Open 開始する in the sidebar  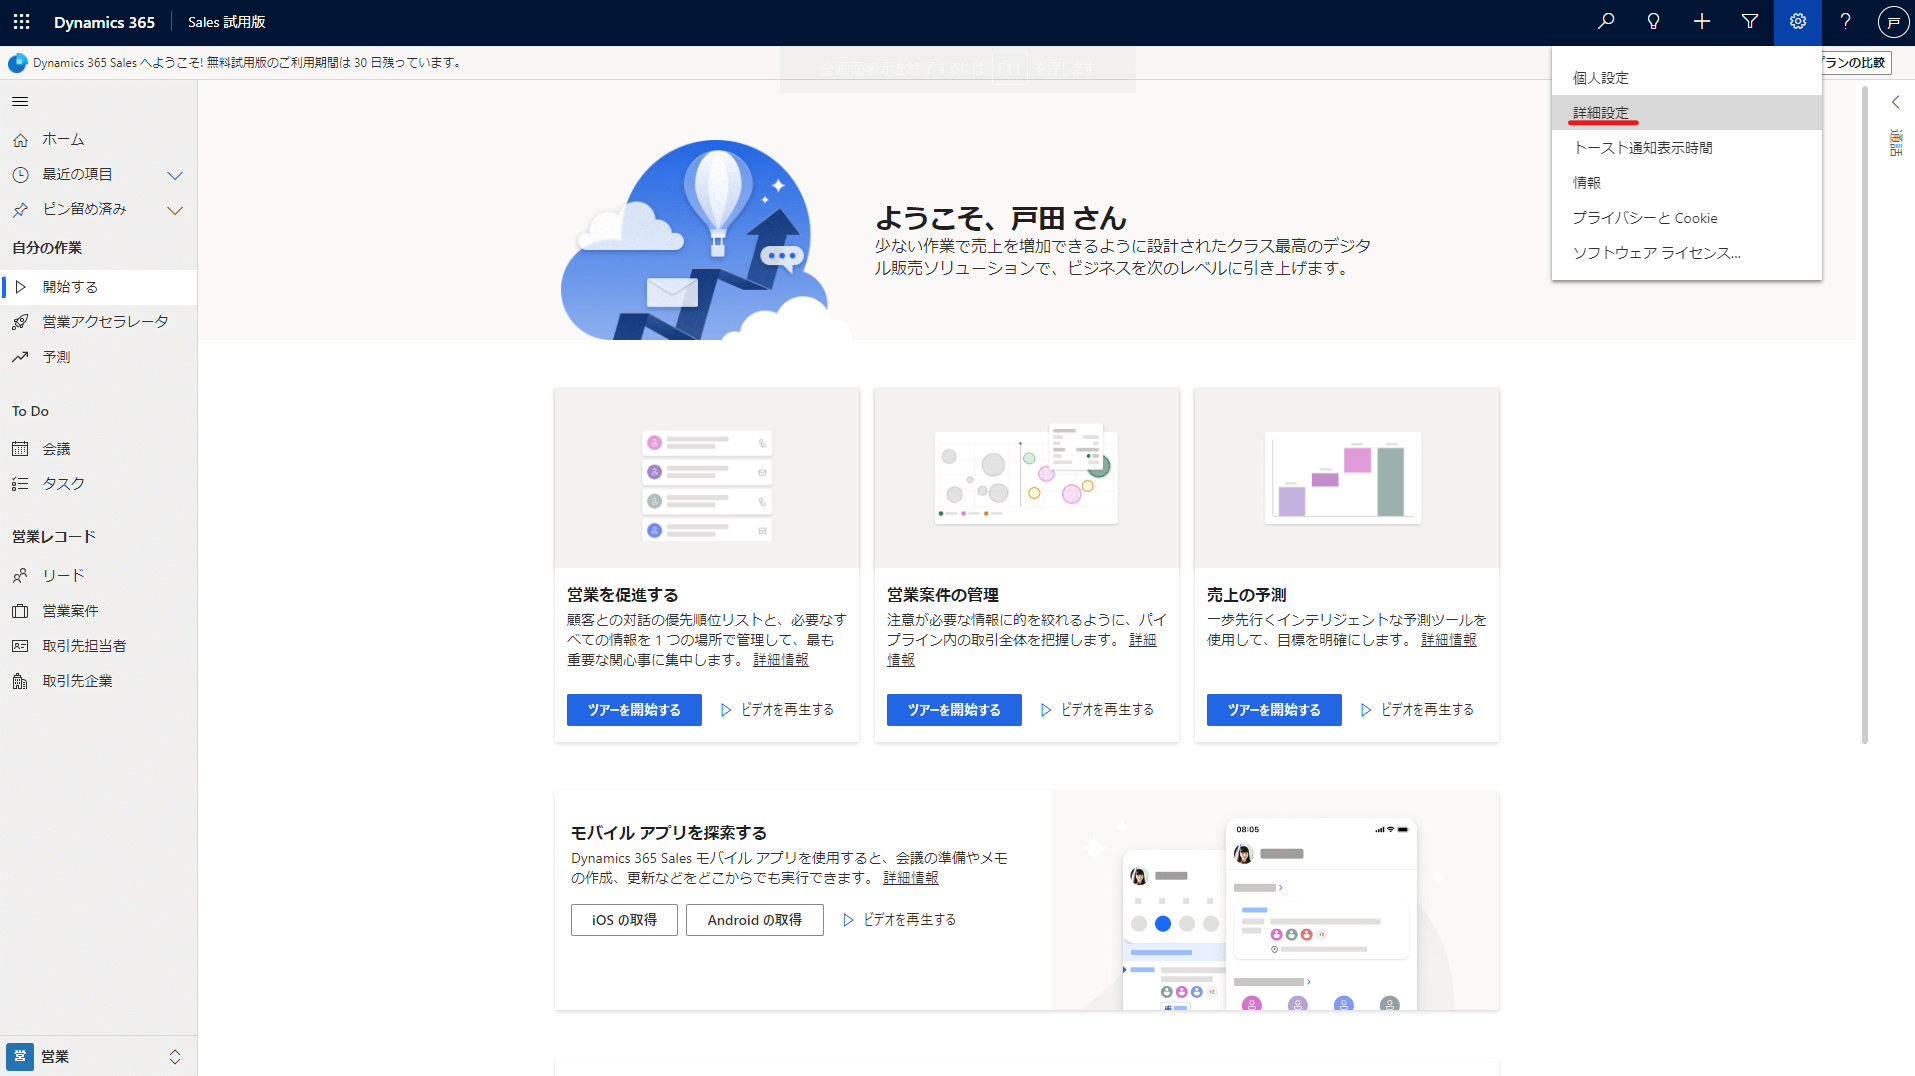pos(98,287)
